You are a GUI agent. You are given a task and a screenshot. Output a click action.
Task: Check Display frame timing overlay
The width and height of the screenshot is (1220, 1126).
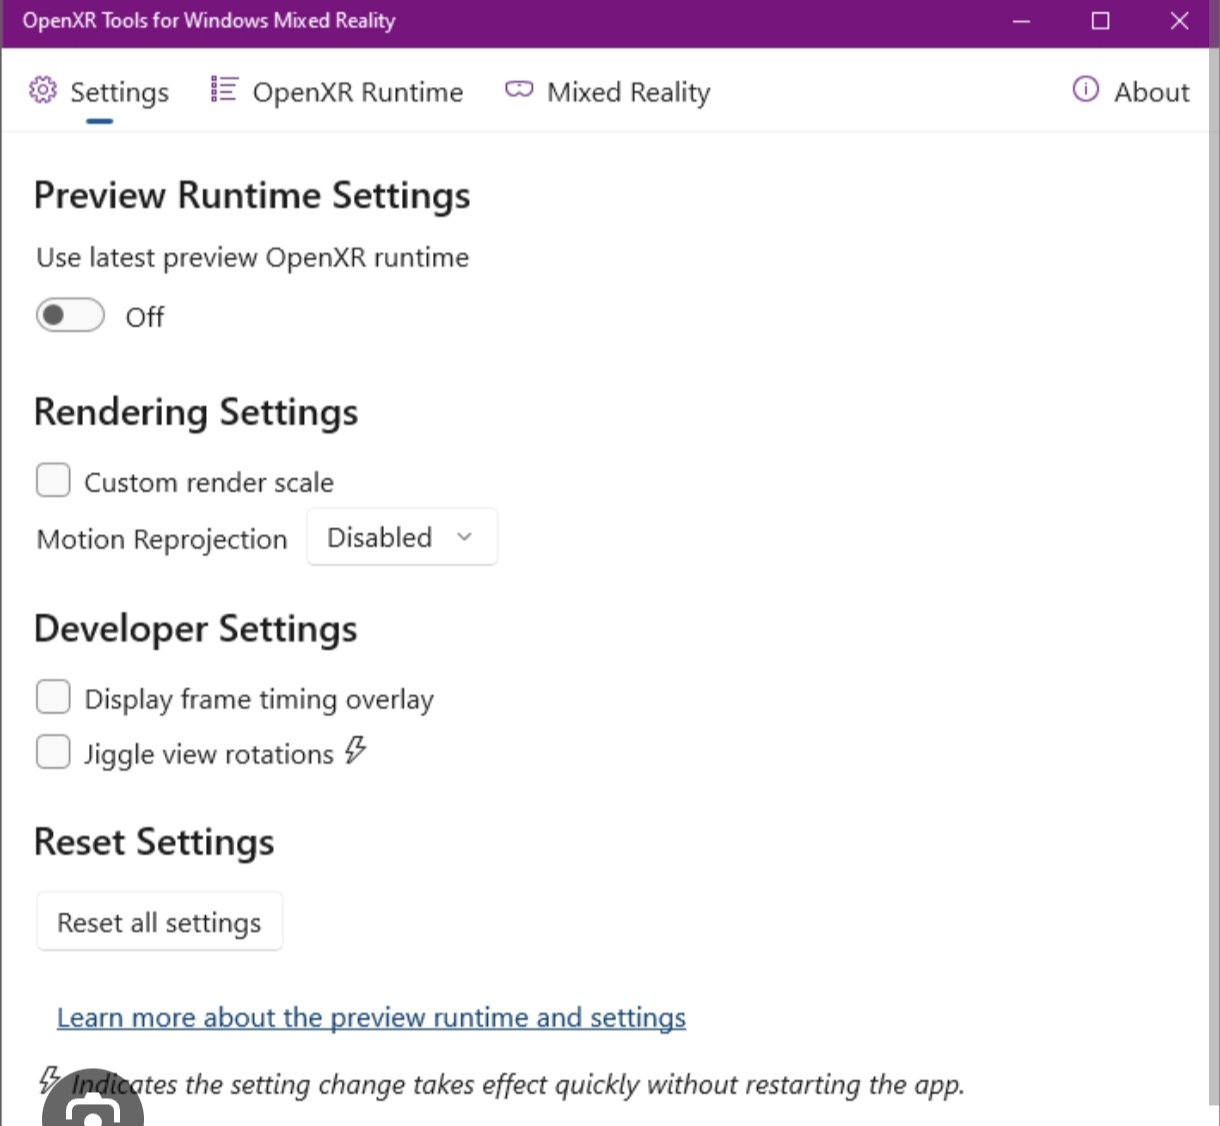click(53, 697)
